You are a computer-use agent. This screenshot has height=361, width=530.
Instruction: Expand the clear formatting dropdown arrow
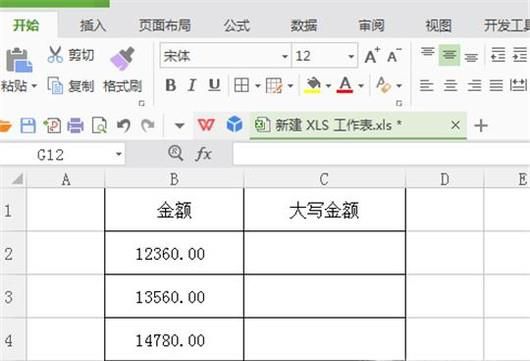pyautogui.click(x=399, y=86)
